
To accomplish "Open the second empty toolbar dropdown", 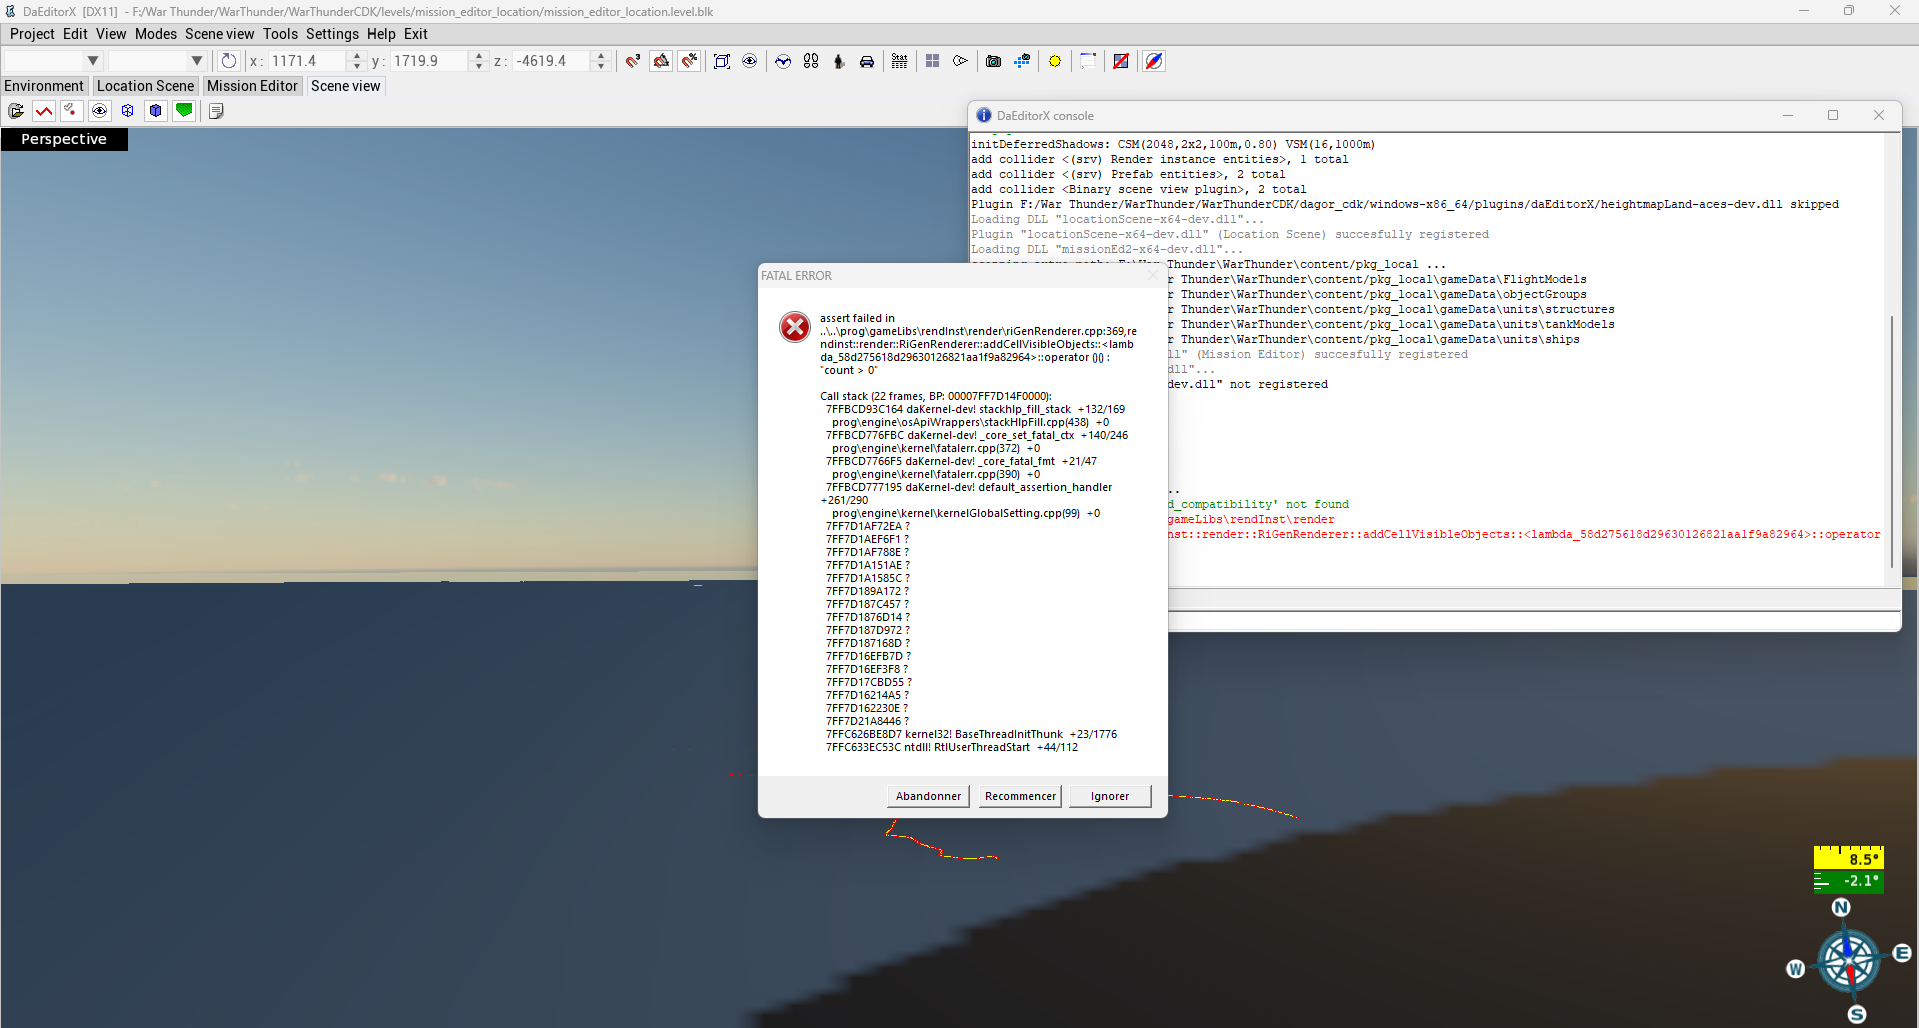I will click(x=156, y=61).
